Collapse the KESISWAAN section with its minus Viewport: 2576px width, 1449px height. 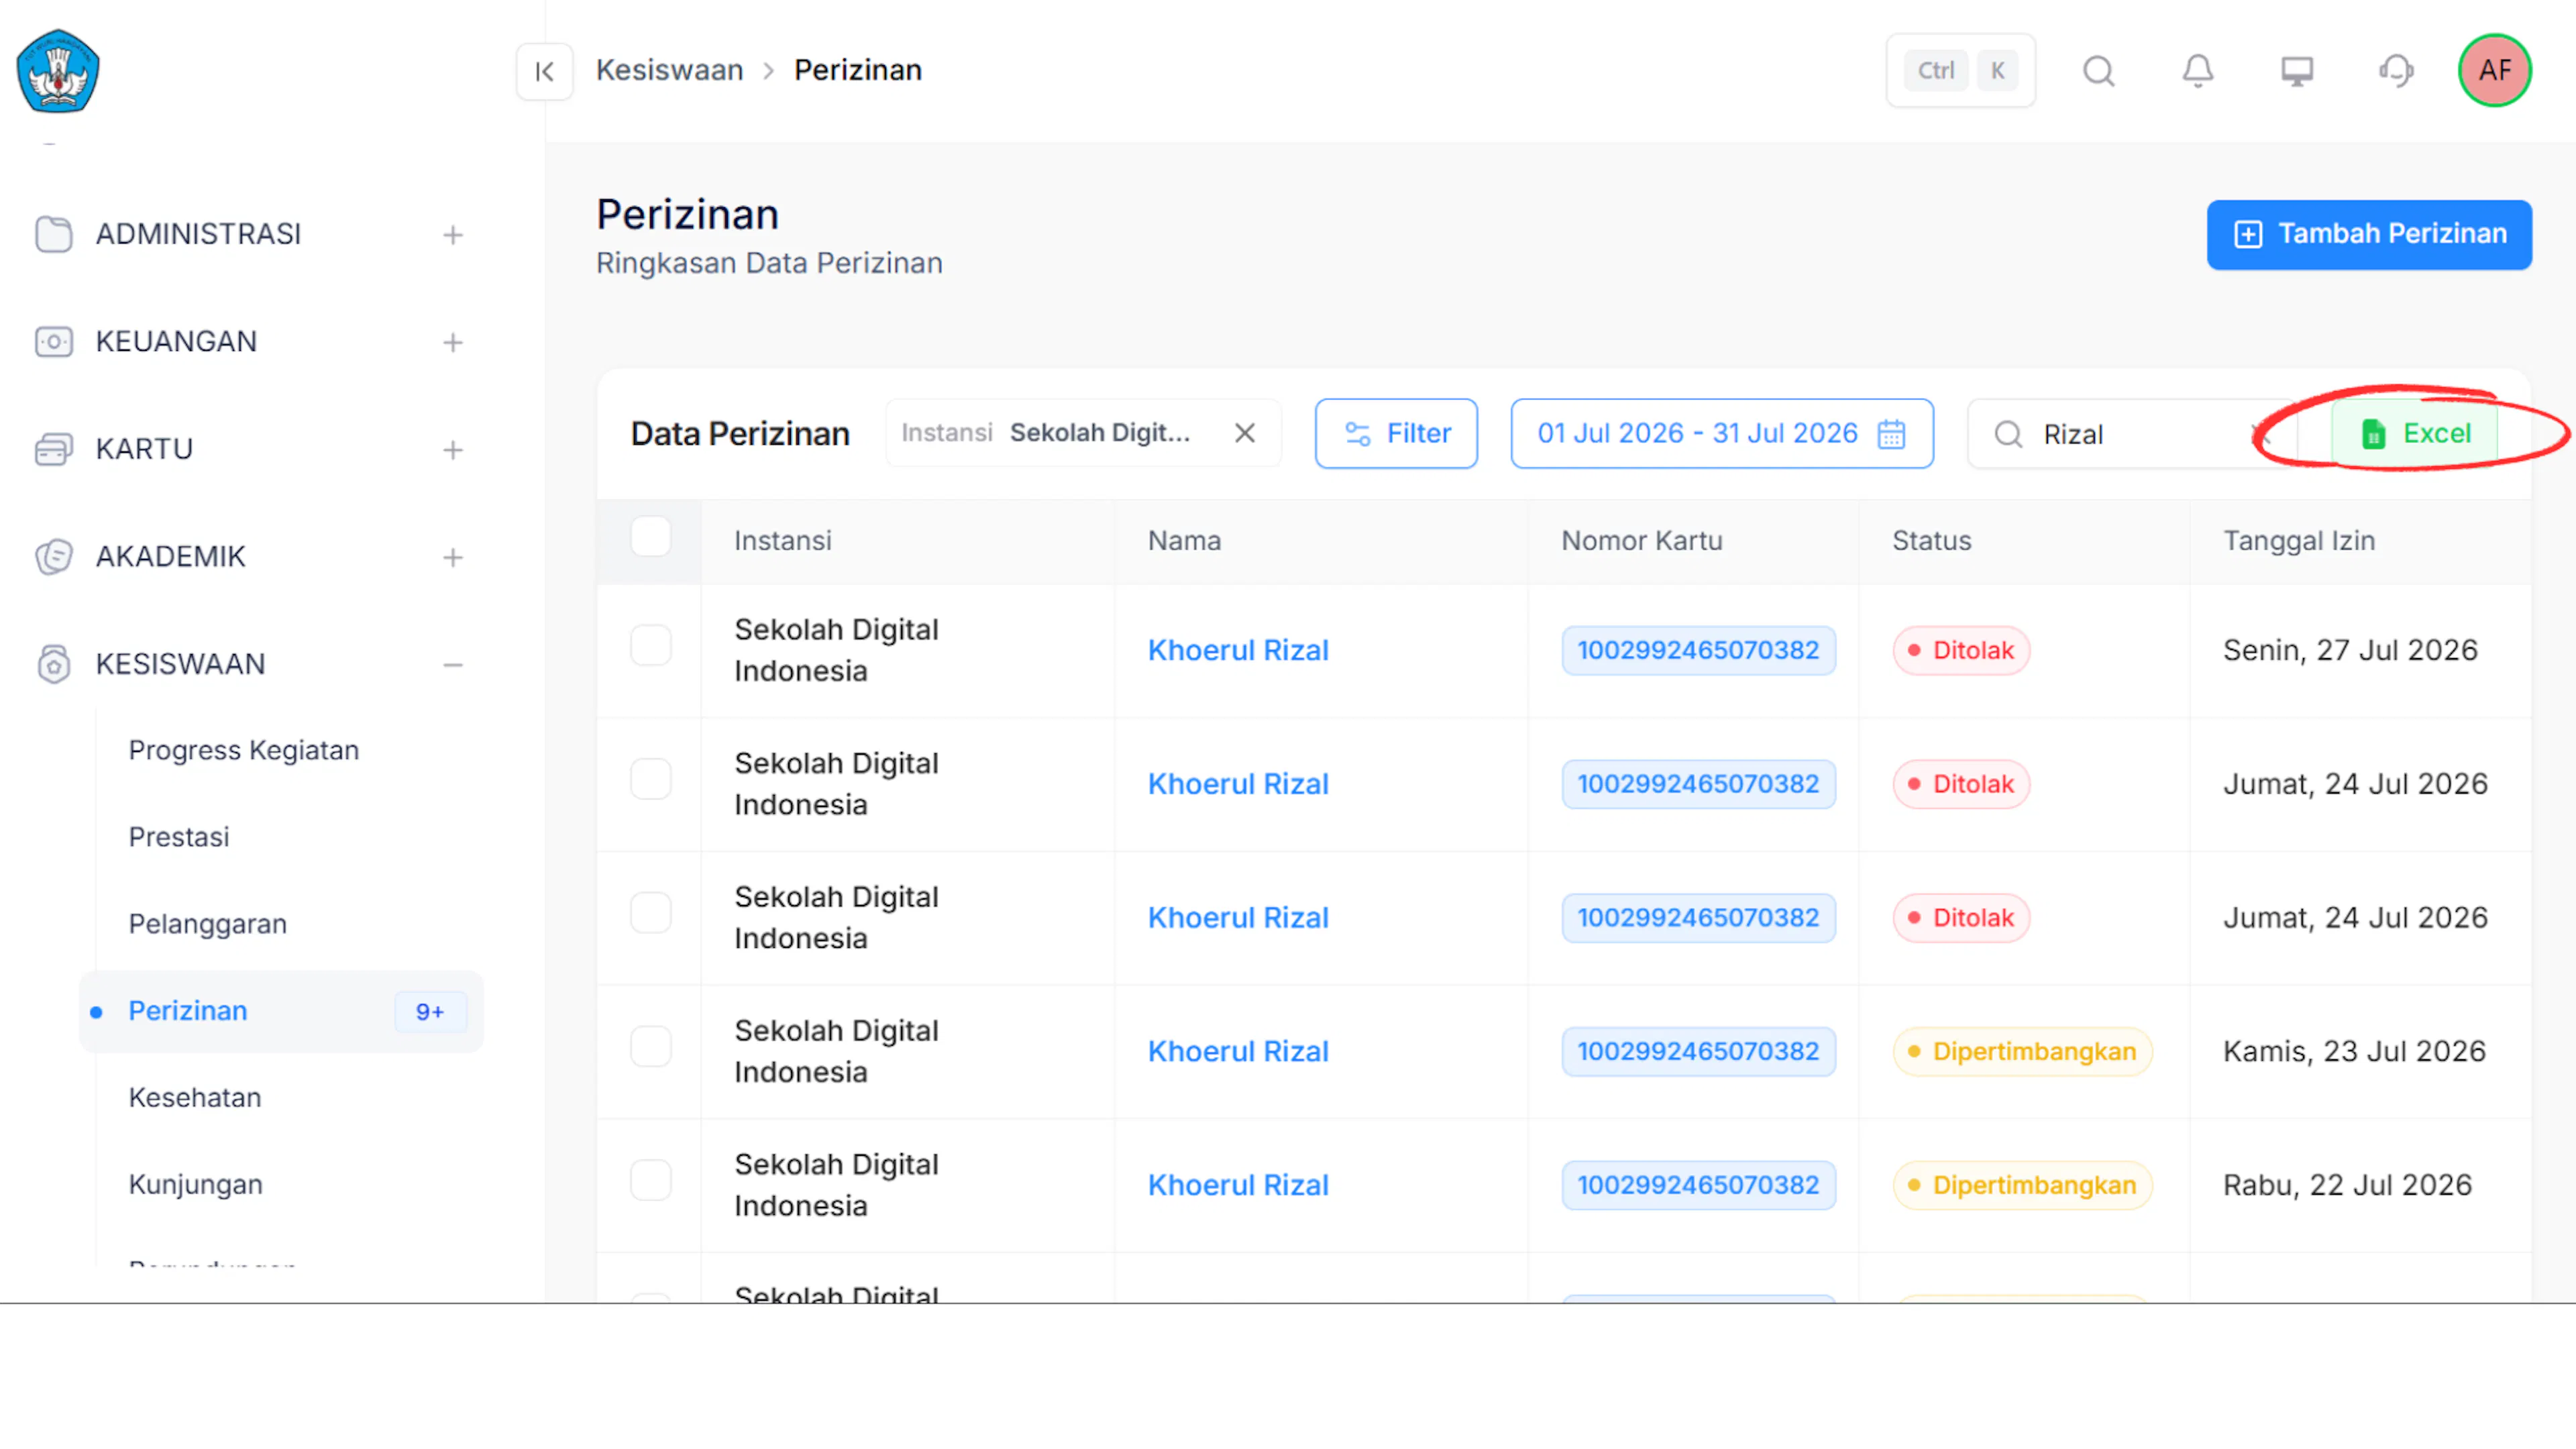(453, 665)
